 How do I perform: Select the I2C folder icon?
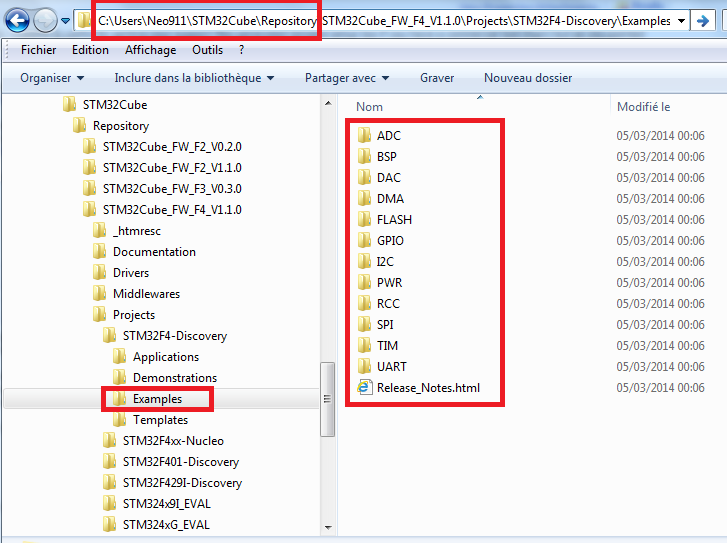point(364,262)
